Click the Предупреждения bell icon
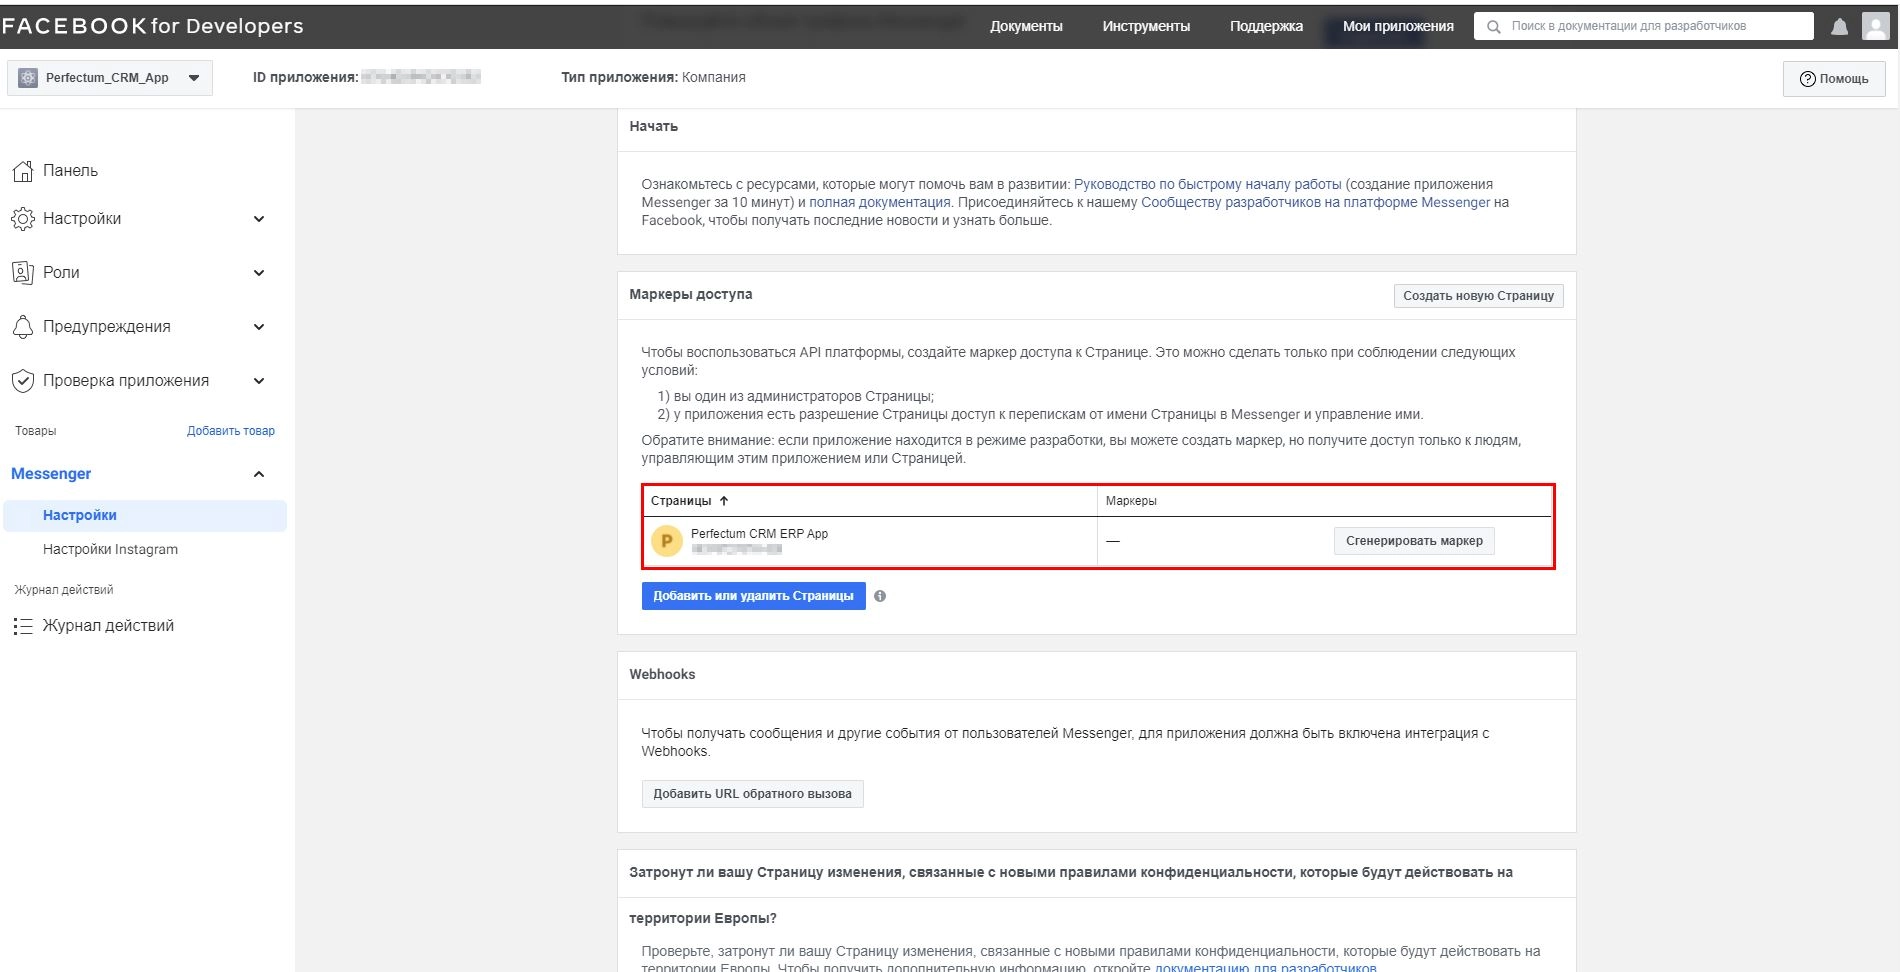 coord(22,327)
